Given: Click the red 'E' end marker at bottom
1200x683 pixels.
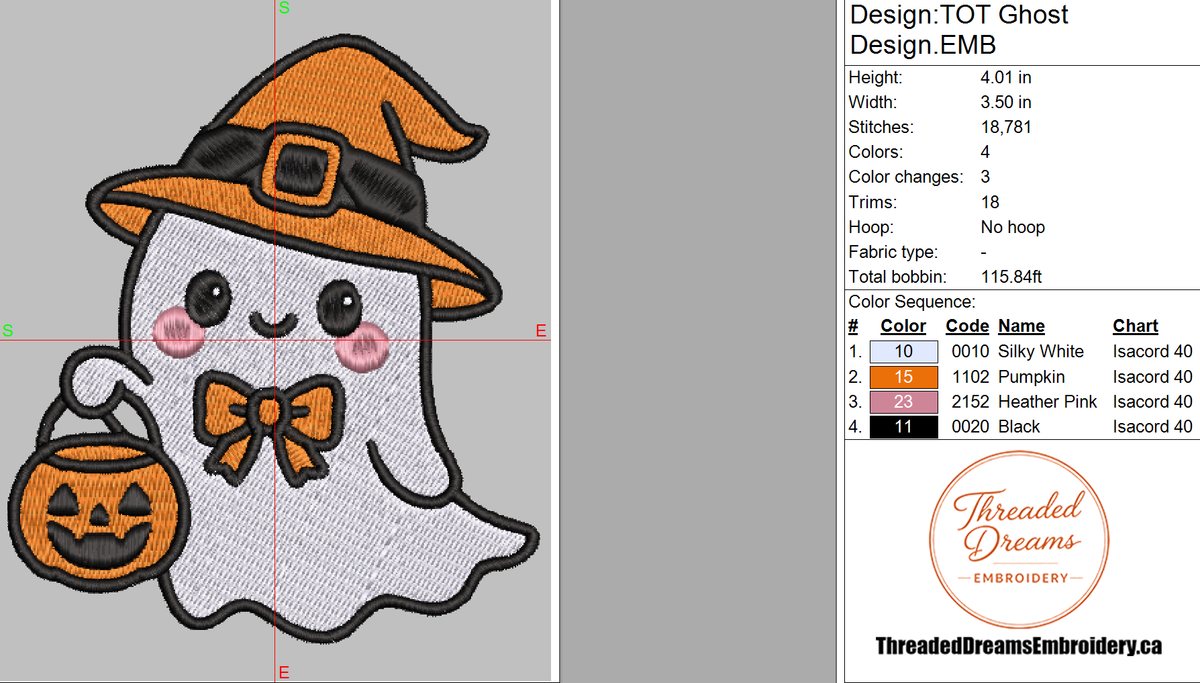Looking at the screenshot, I should point(284,671).
